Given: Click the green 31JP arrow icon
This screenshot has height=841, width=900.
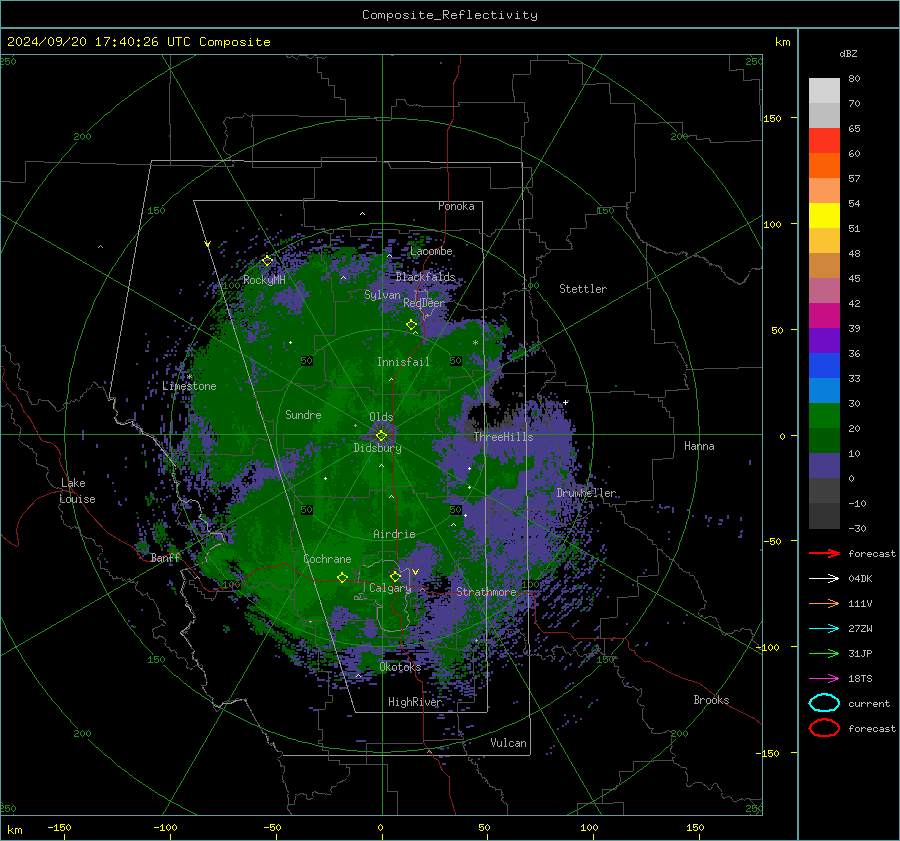Looking at the screenshot, I should [x=824, y=653].
